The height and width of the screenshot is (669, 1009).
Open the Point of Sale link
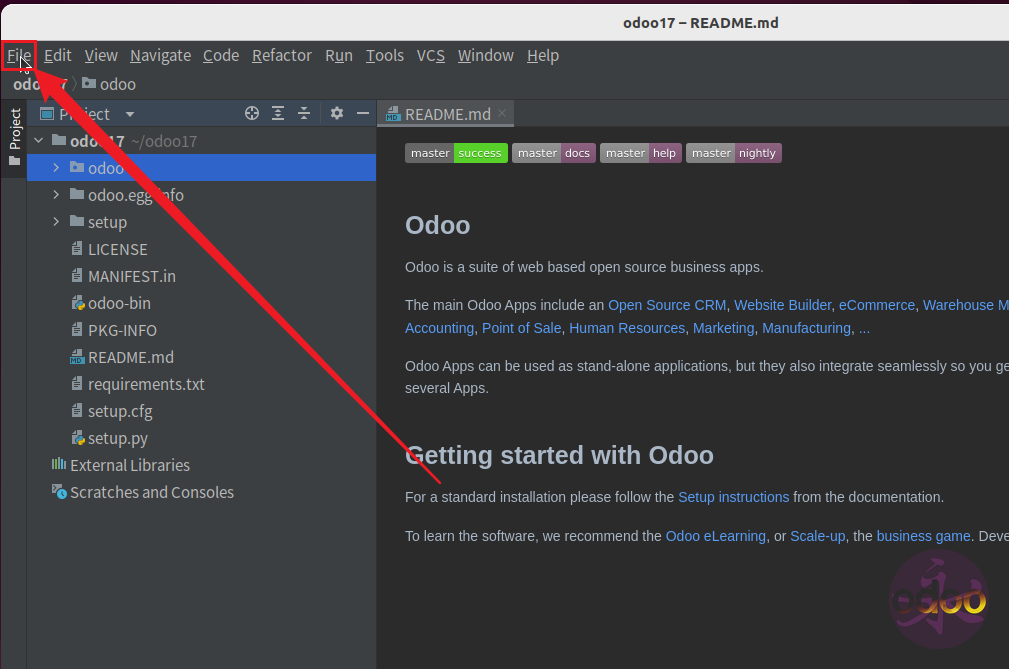[x=521, y=328]
